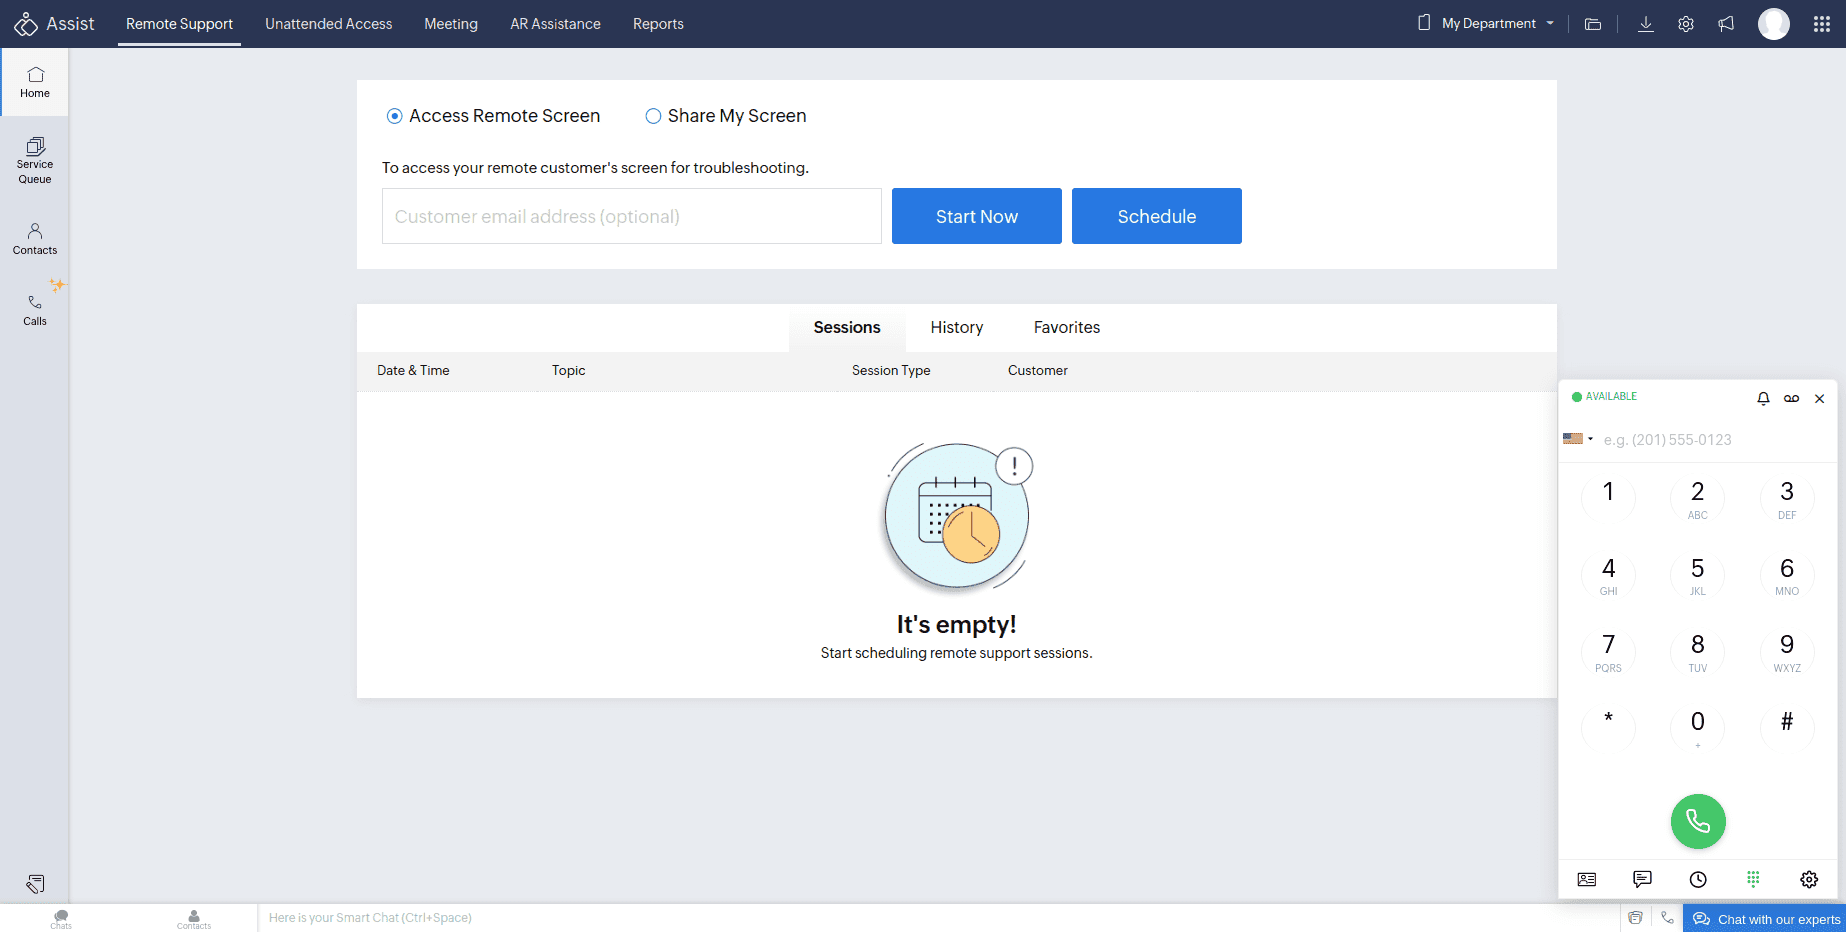Open dialer settings gear icon
Screen dimensions: 1846x932
pyautogui.click(x=1809, y=879)
